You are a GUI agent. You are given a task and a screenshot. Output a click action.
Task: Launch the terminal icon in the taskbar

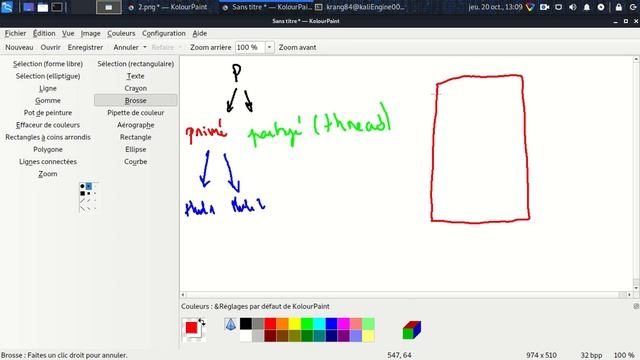(57, 7)
